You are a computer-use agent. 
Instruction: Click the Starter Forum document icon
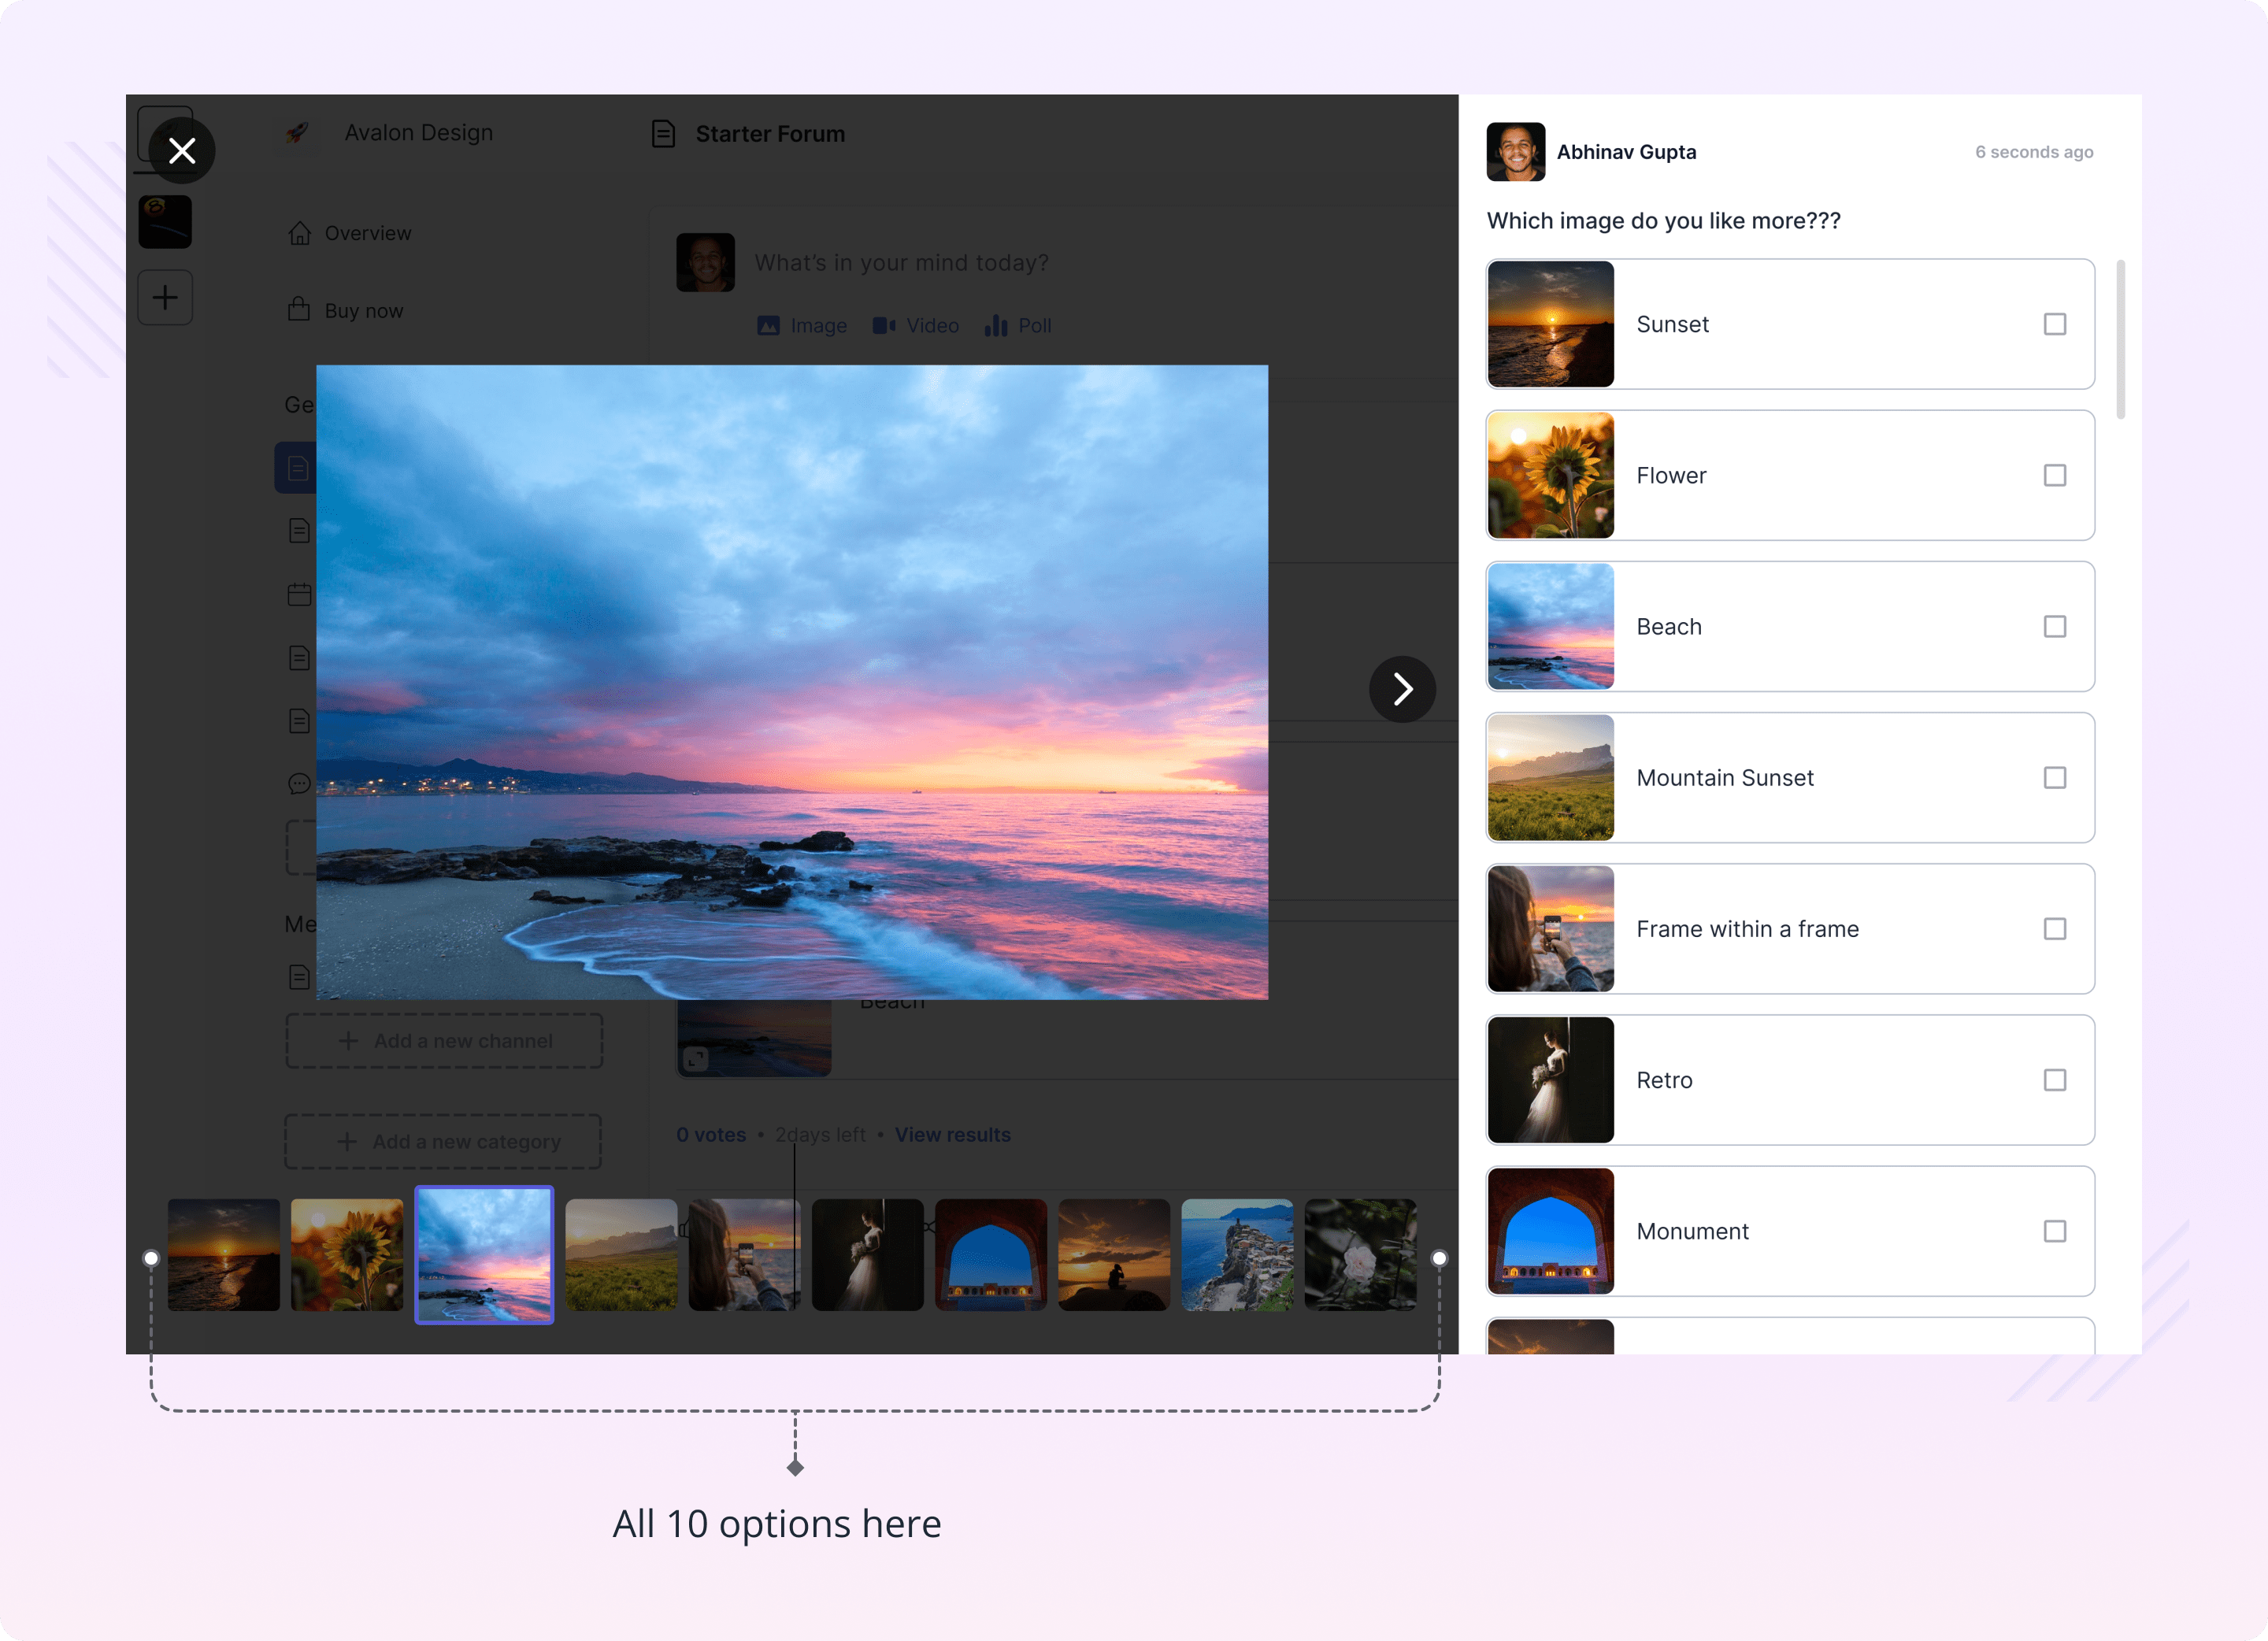663,133
